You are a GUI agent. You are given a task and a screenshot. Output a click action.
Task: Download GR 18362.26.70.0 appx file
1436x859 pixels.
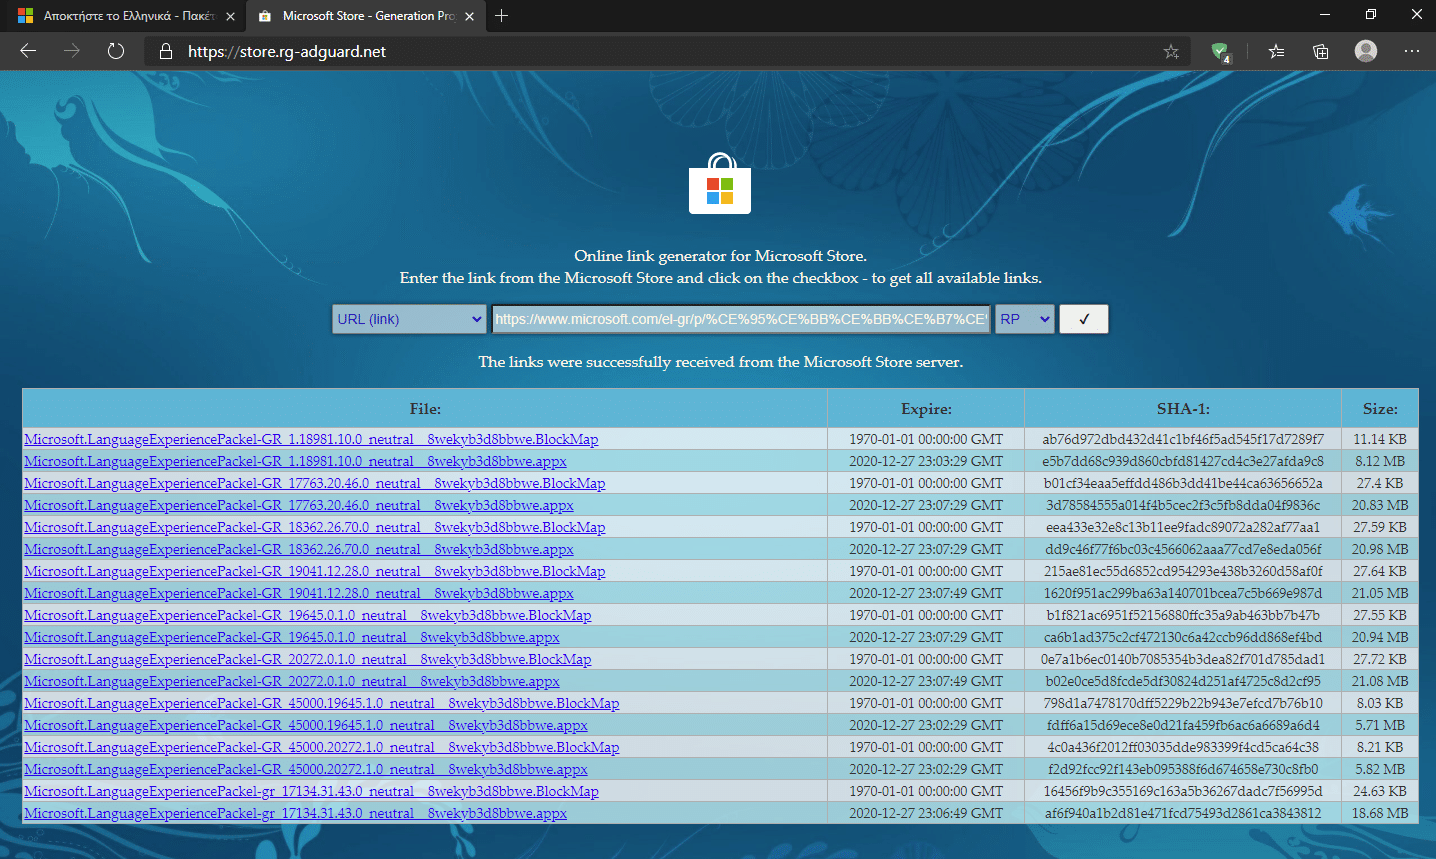click(x=299, y=549)
